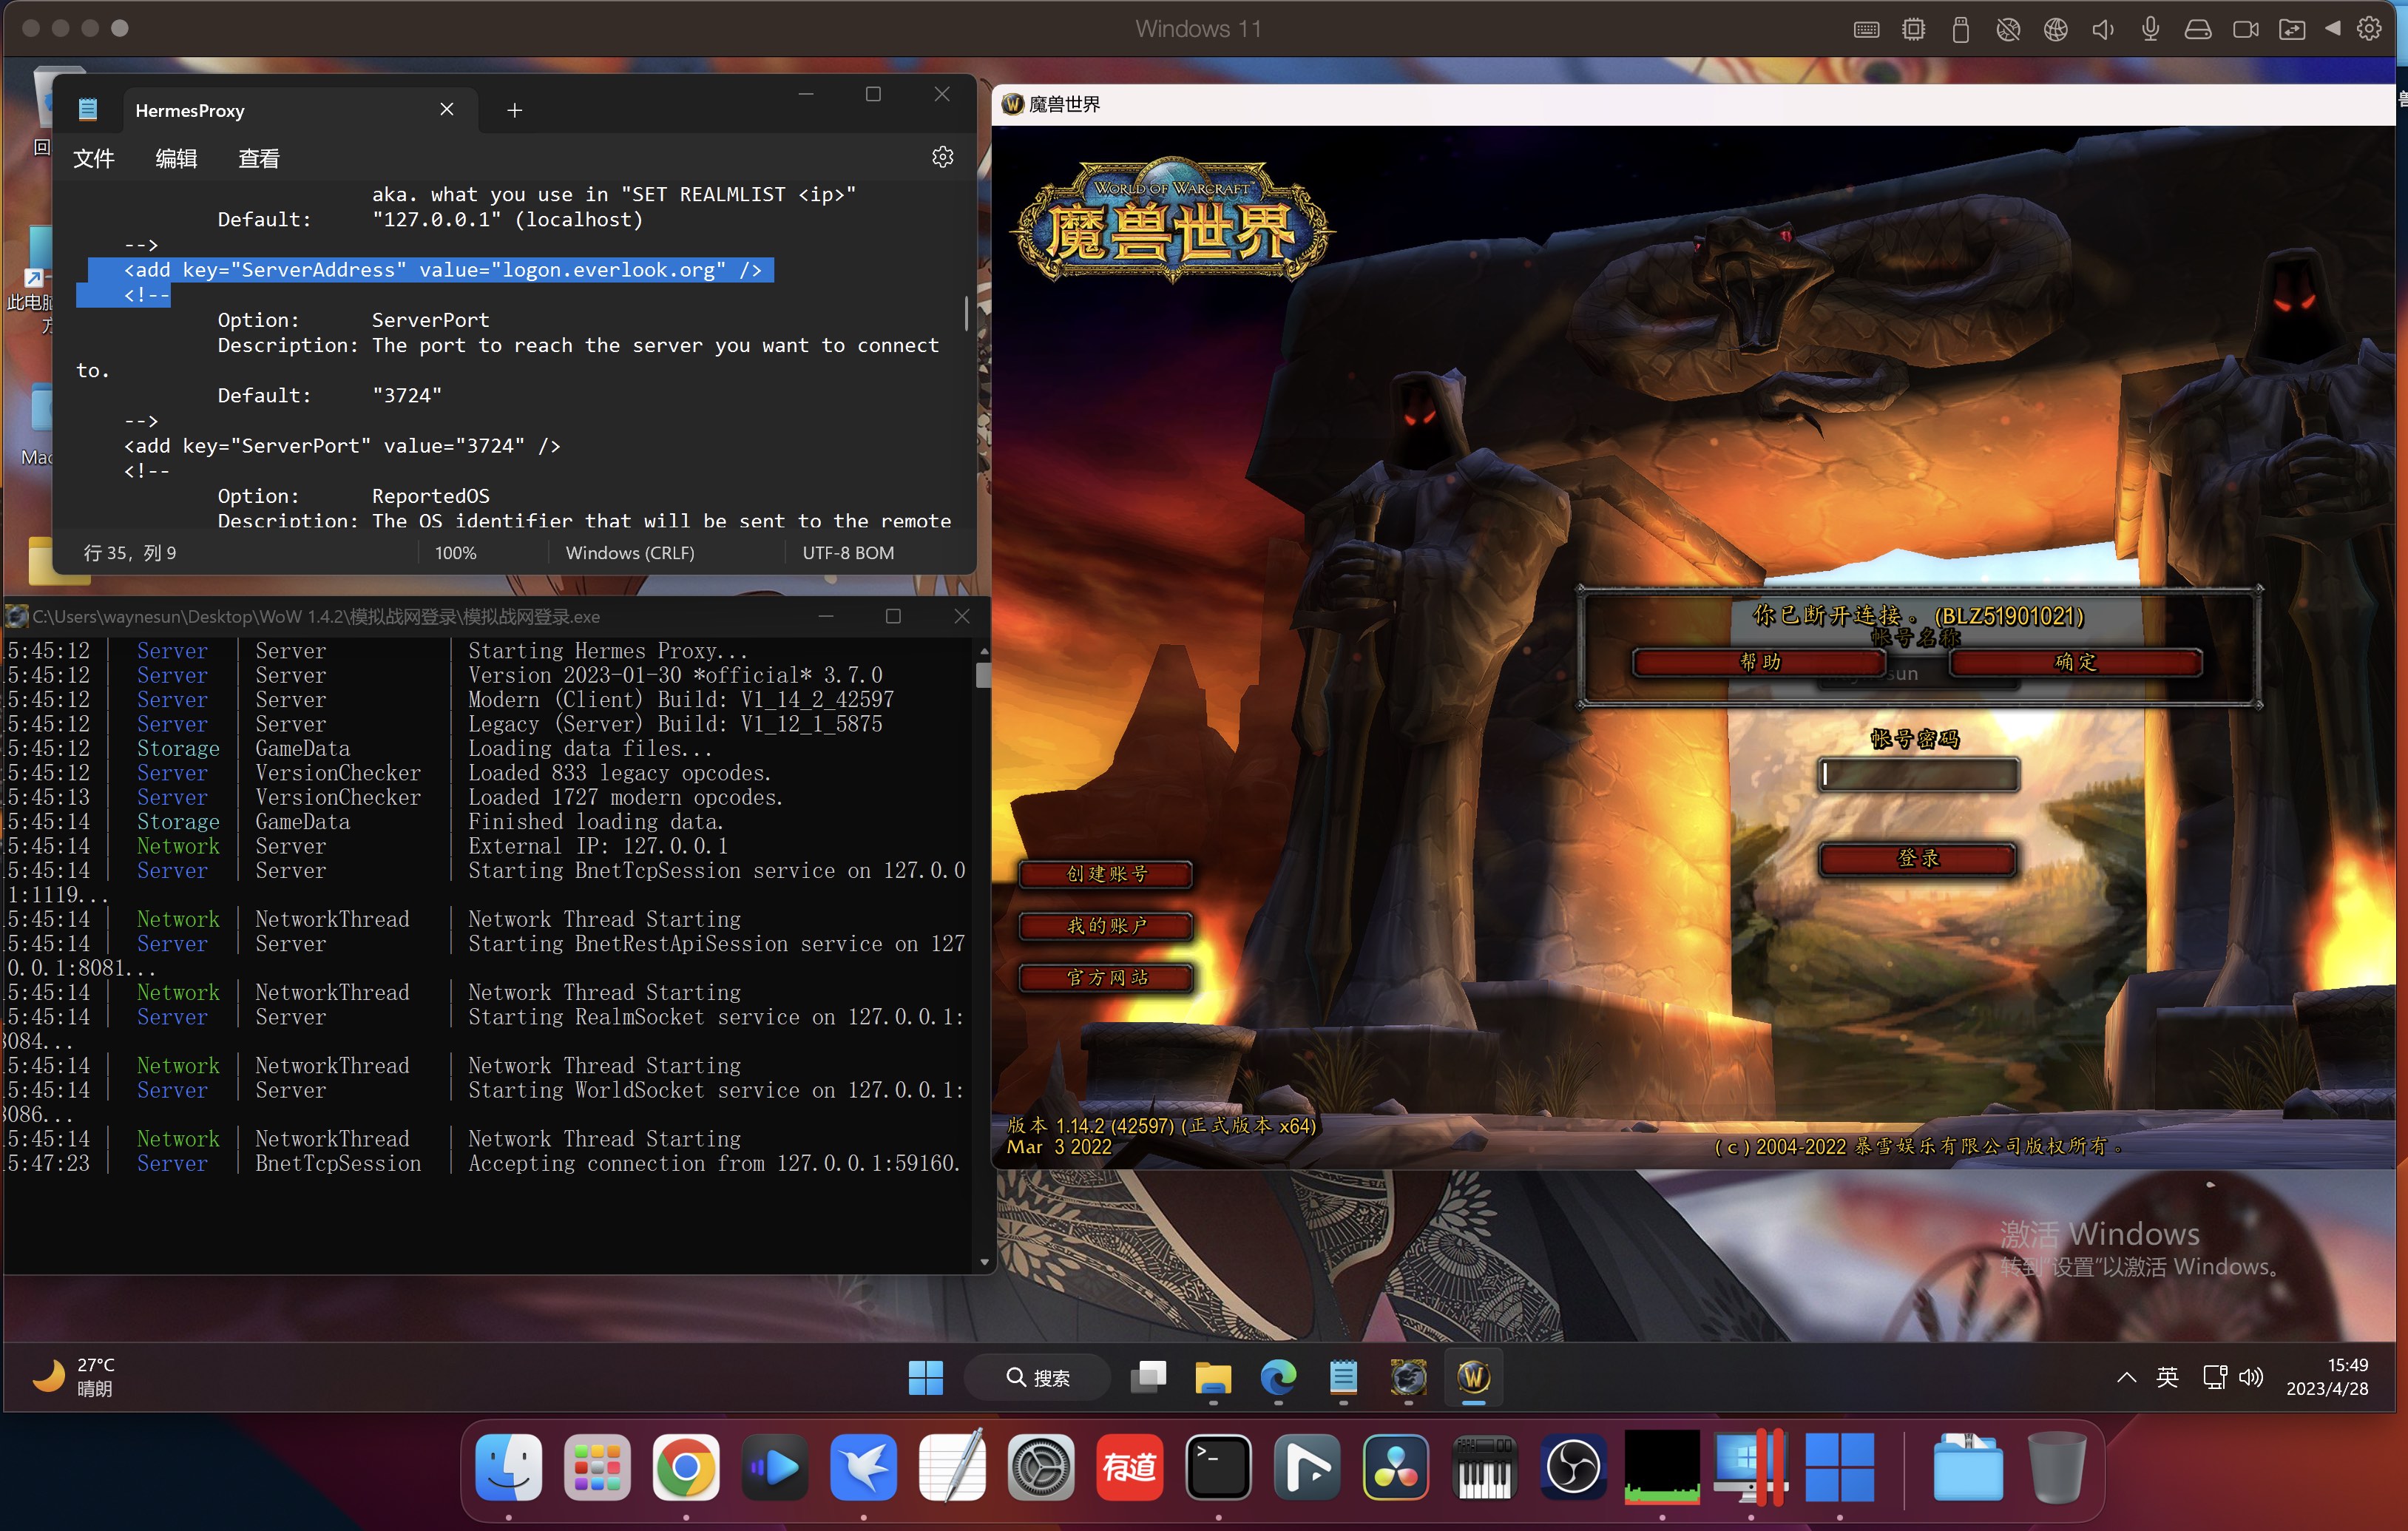2408x1531 pixels.
Task: Click the 创建账号 button in WoW
Action: coord(1105,873)
